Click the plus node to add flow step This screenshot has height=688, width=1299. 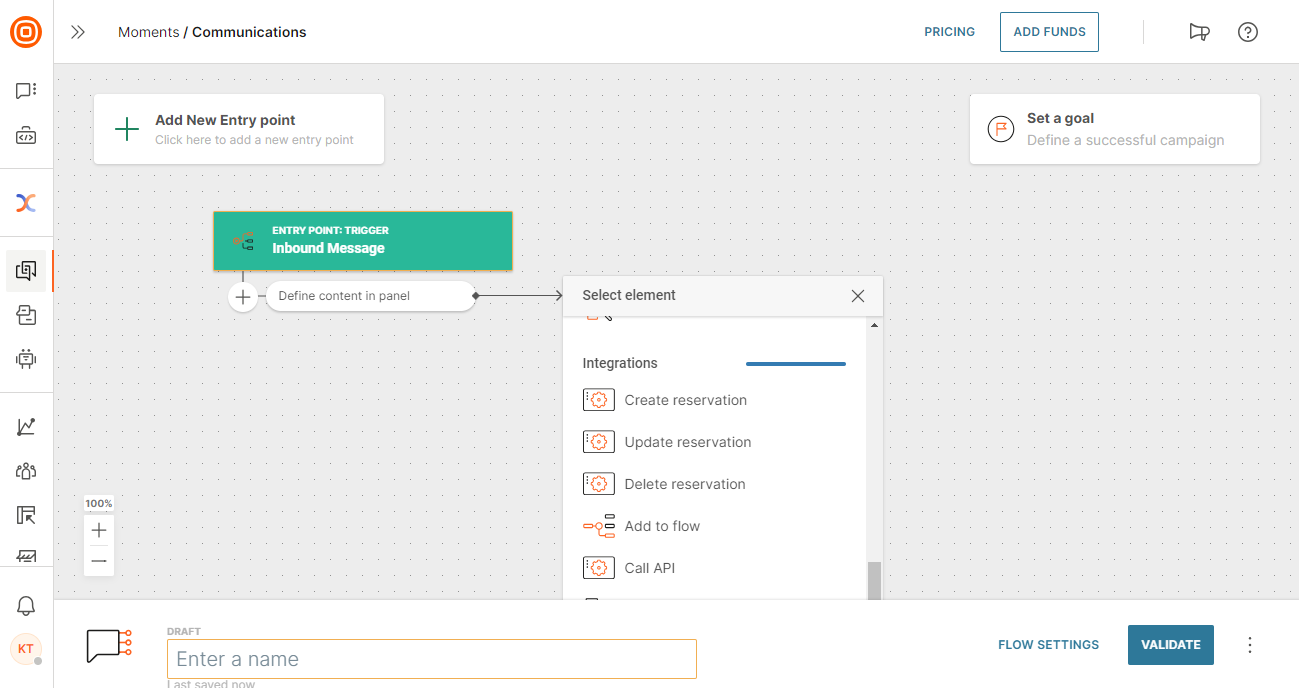(243, 296)
